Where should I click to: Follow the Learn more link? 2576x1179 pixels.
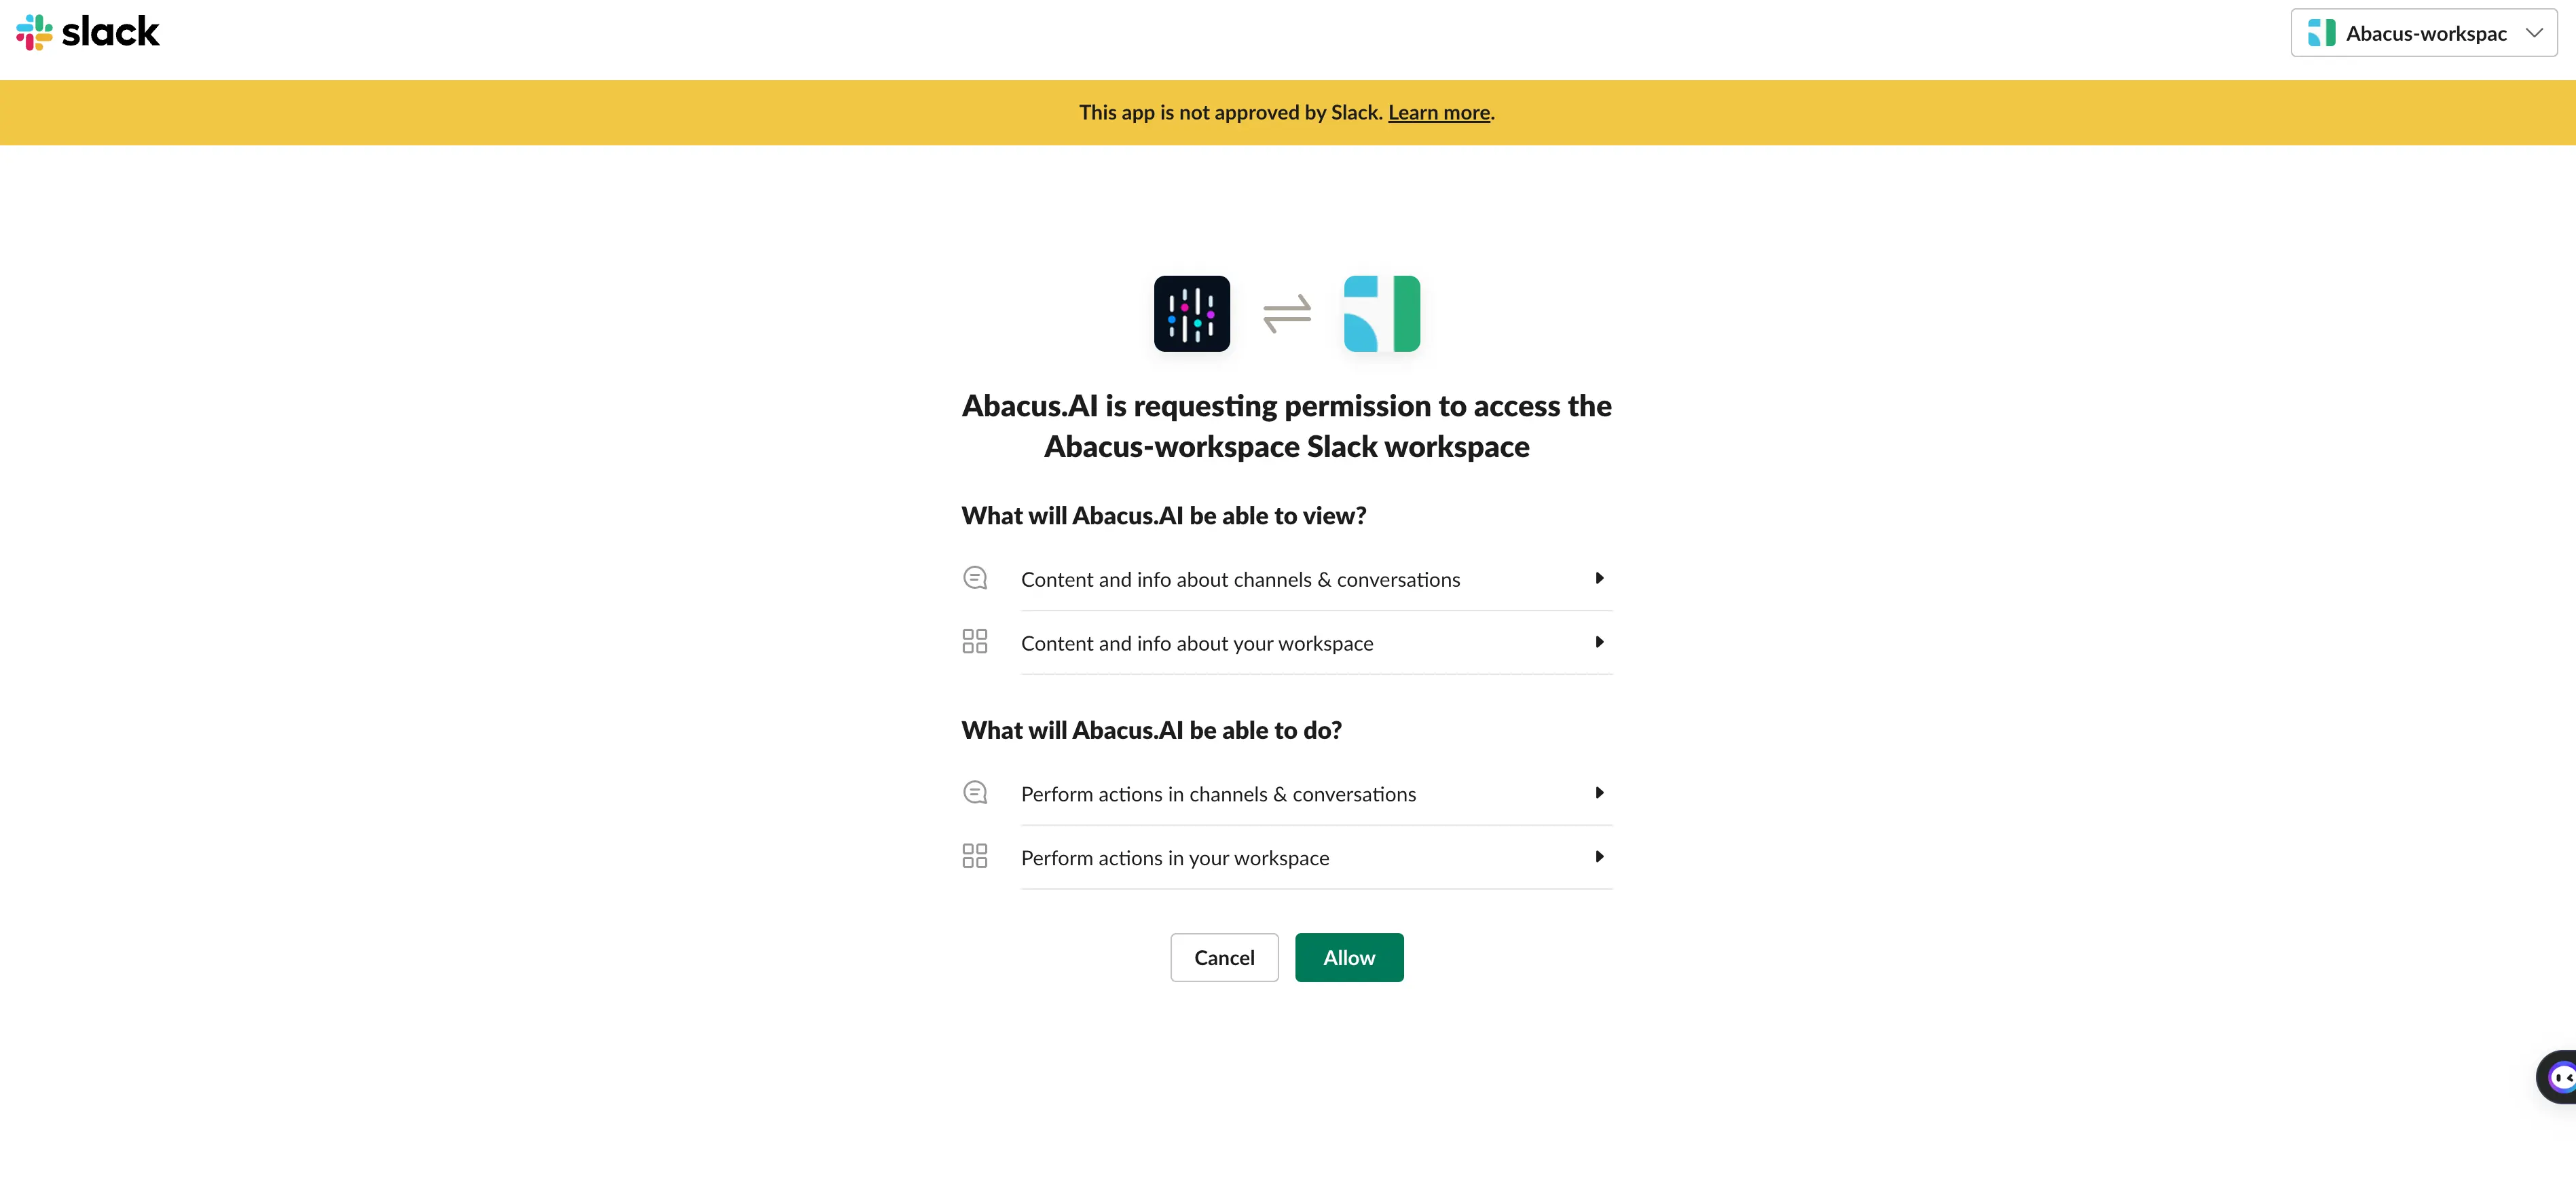1438,113
